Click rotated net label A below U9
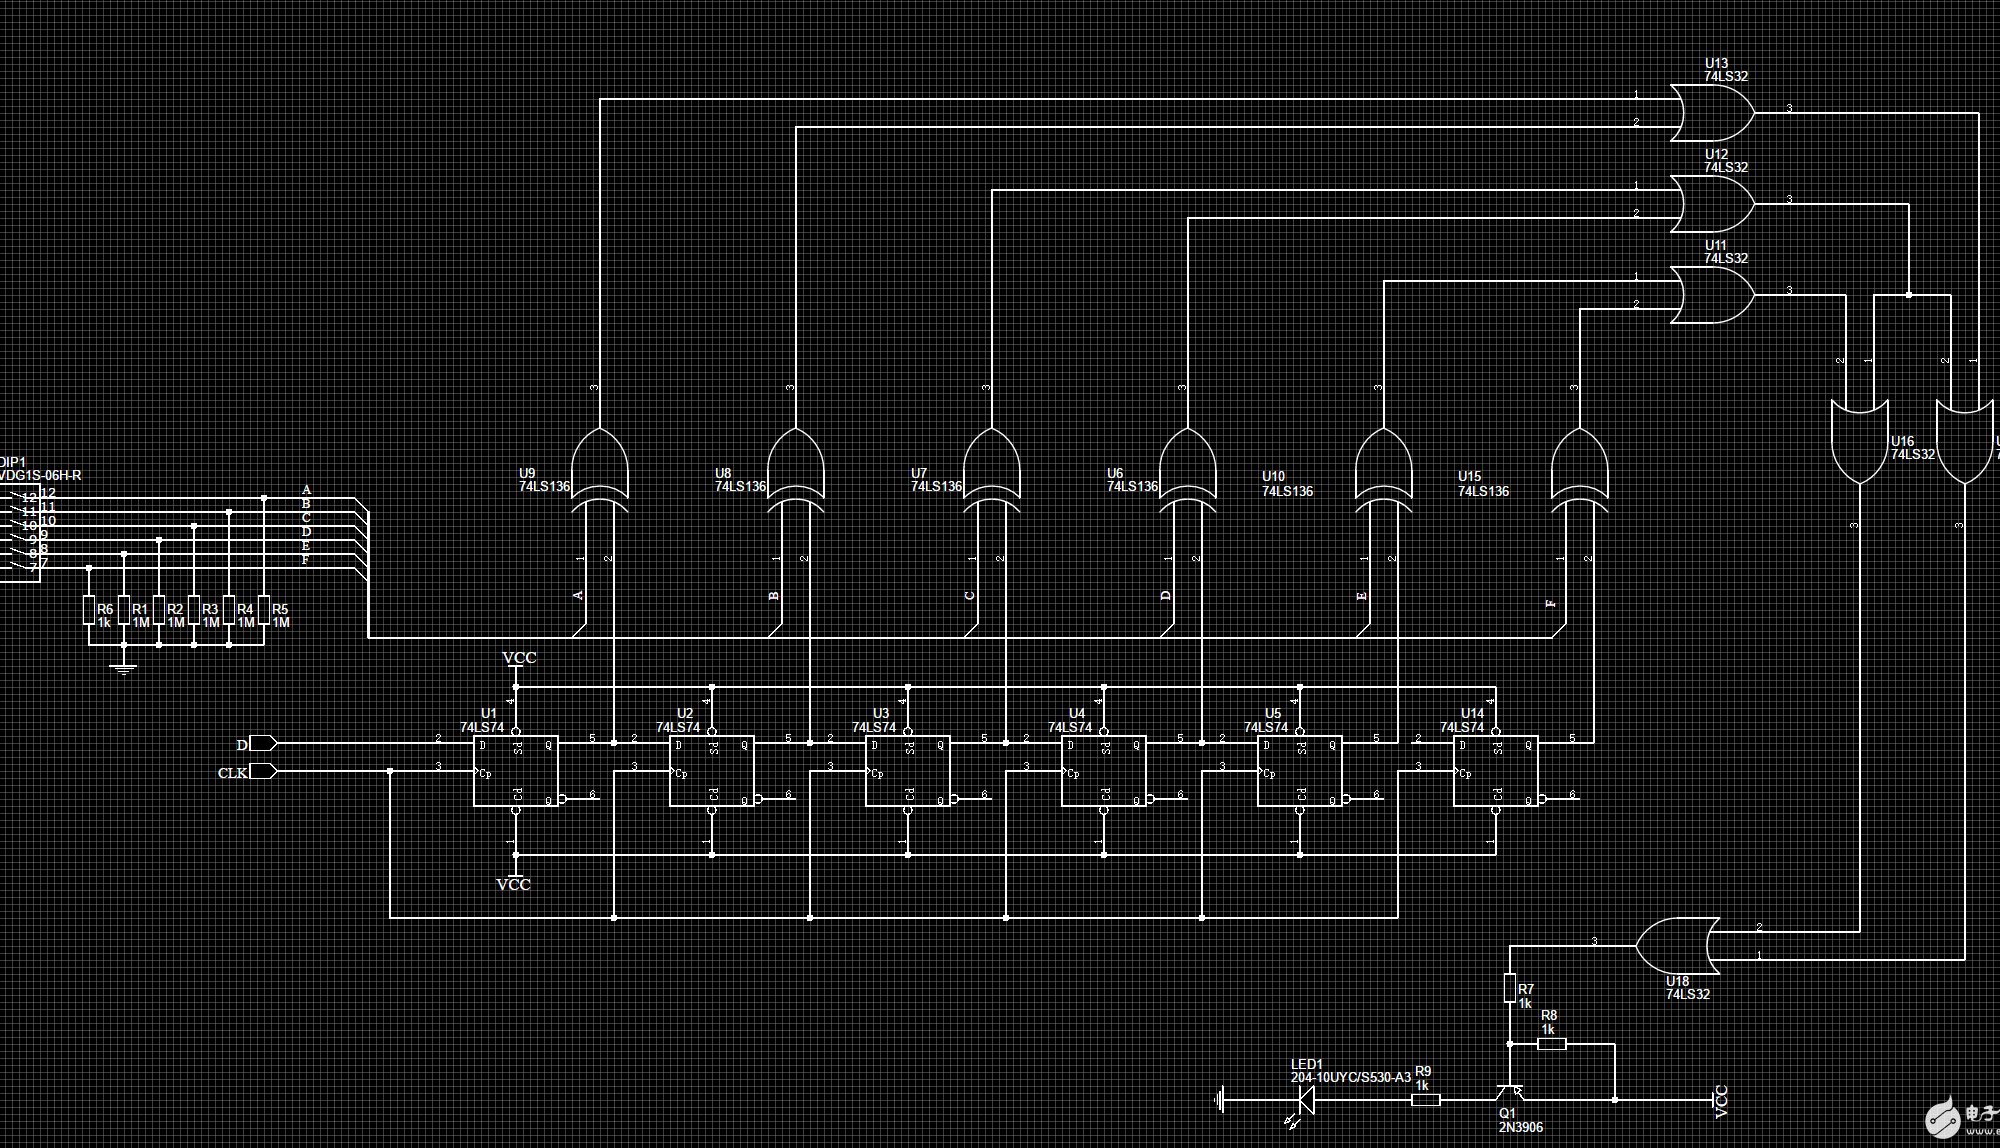This screenshot has width=2000, height=1148. click(x=577, y=595)
